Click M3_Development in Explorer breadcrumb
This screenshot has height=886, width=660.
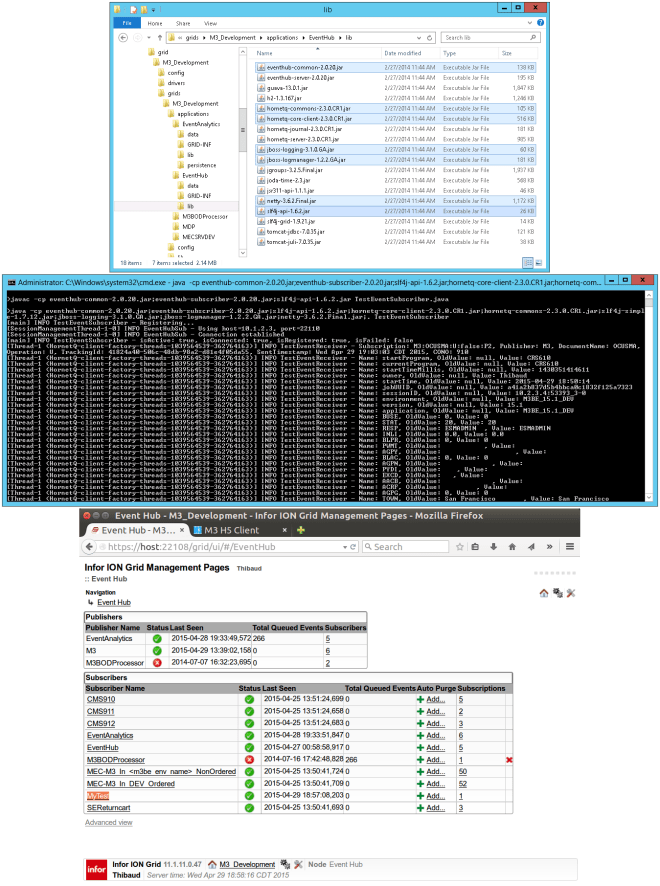point(232,38)
